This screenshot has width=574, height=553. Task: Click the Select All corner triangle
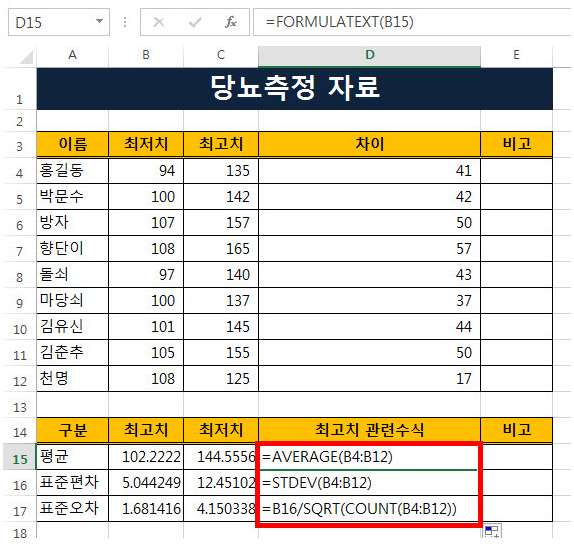[27, 57]
